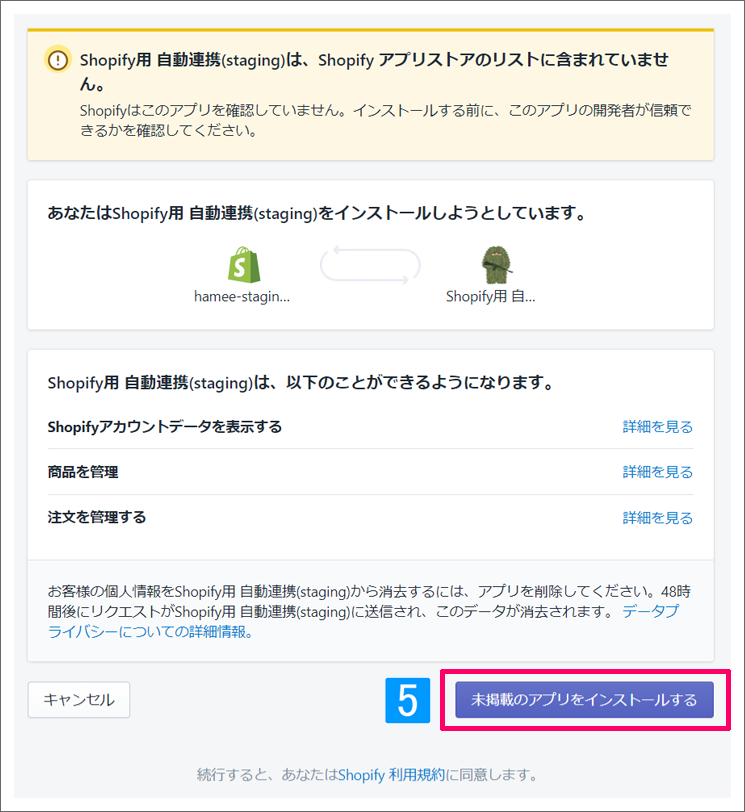Image resolution: width=745 pixels, height=812 pixels.
Task: Open the データプライバシーについての詳細情報 link
Action: [x=362, y=621]
